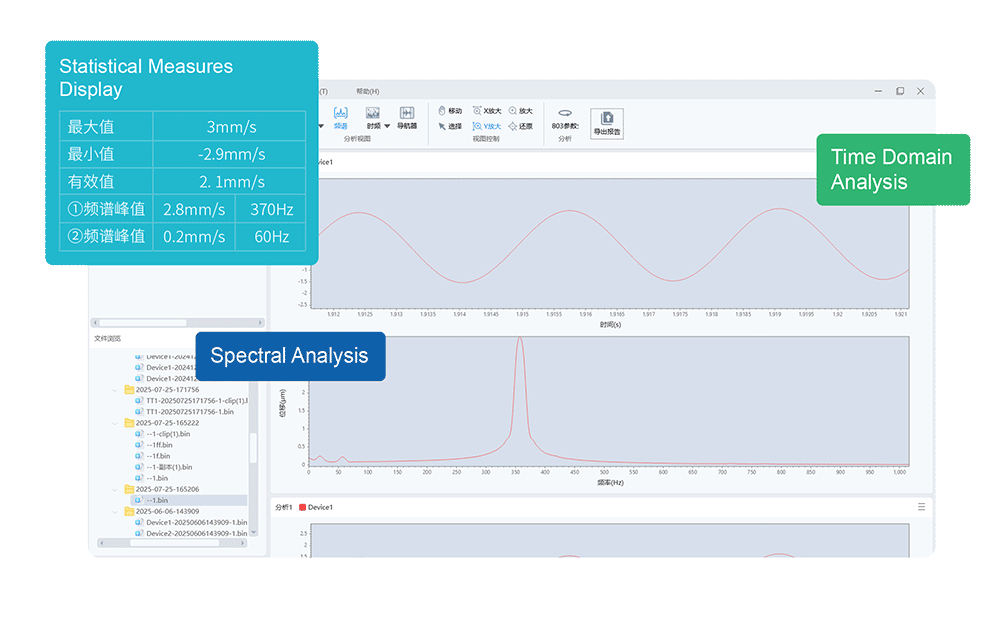The image size is (1000, 618).
Task: Open the 导航器 navigator tool
Action: (407, 117)
